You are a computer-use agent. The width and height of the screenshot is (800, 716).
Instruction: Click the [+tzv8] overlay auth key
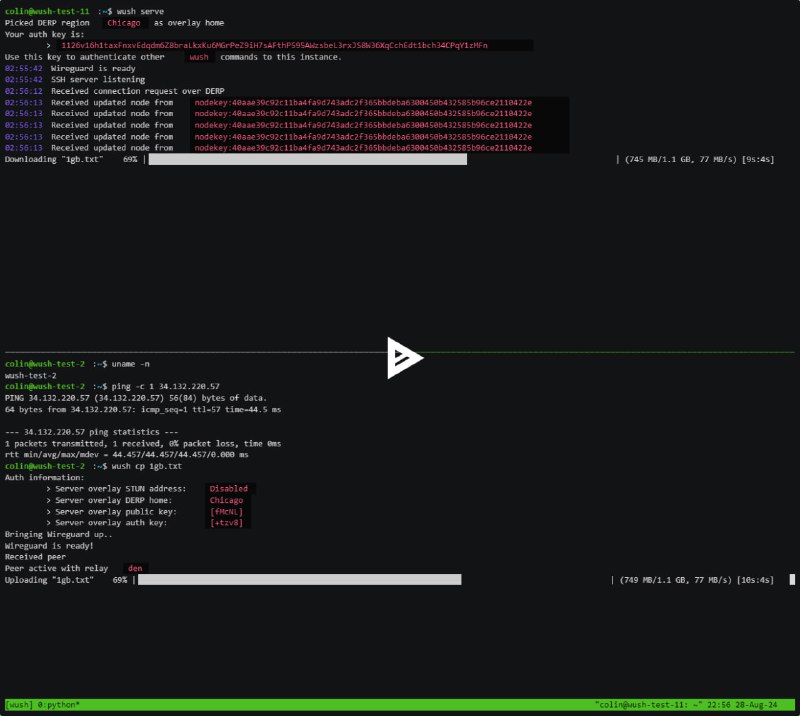click(226, 523)
